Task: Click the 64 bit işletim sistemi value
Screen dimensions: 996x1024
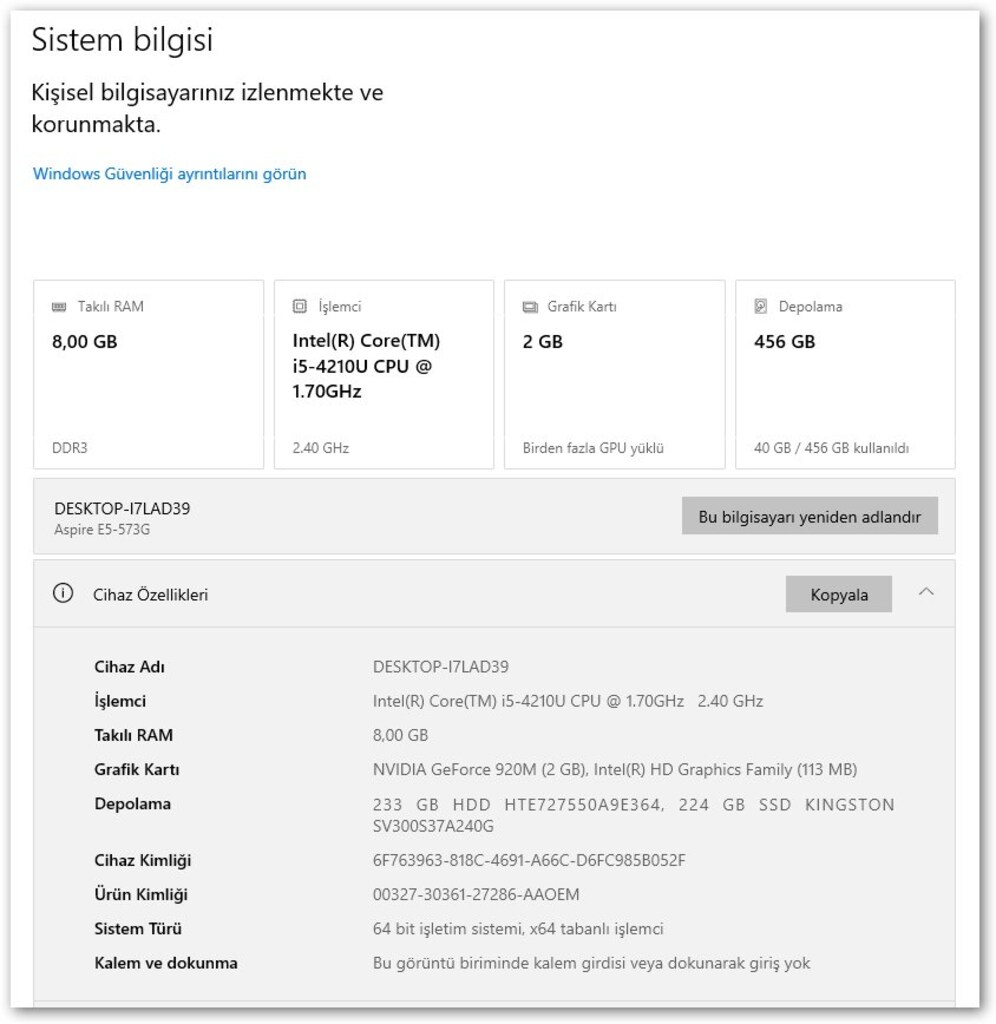Action: coord(518,929)
